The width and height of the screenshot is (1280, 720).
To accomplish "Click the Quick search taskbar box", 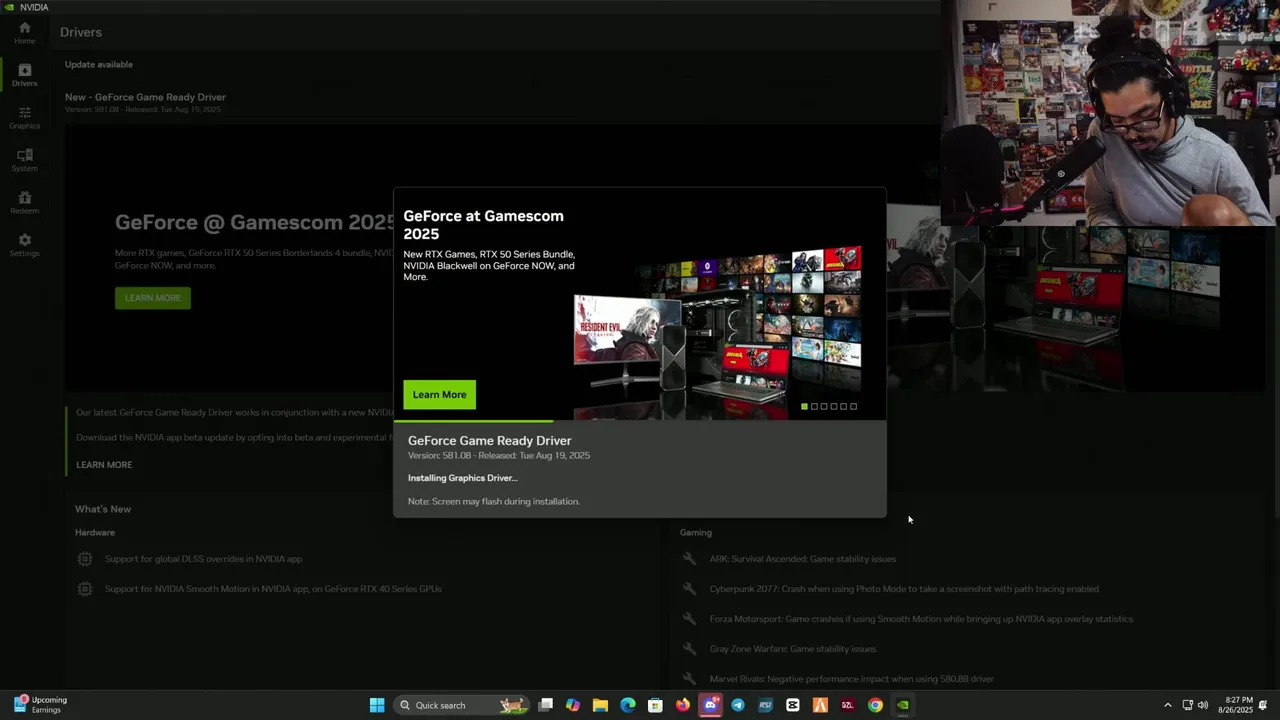I will pos(461,705).
